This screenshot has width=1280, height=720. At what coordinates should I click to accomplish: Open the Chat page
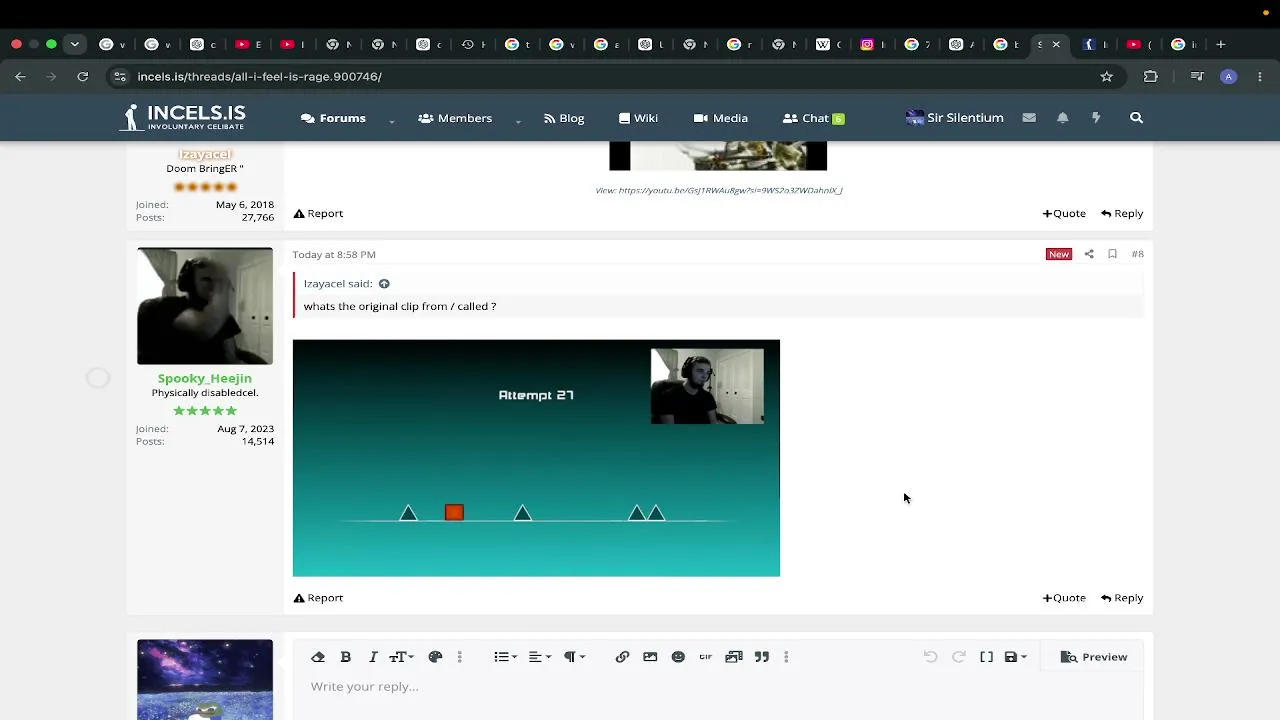point(813,118)
